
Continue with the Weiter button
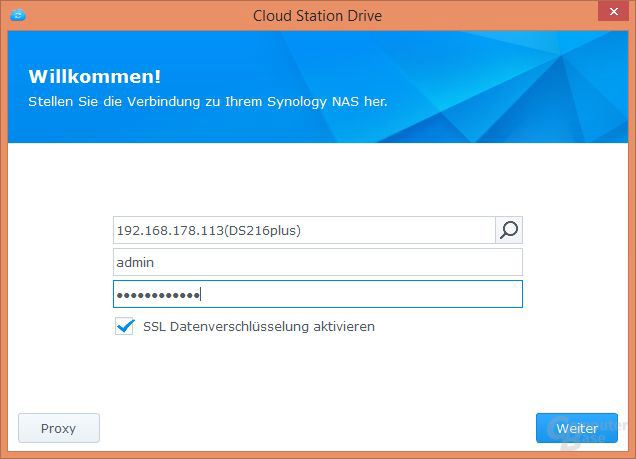pyautogui.click(x=577, y=428)
